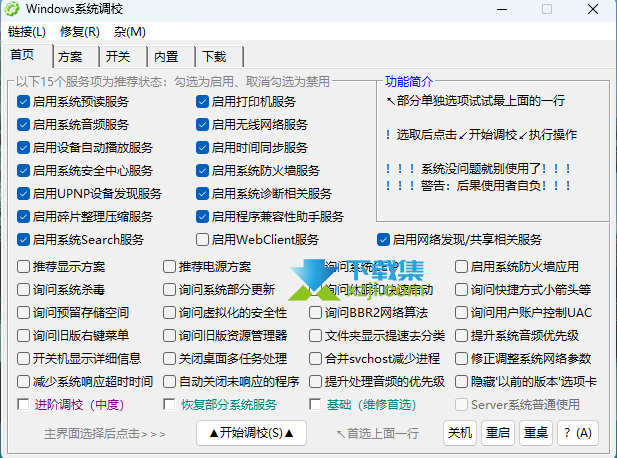Open help with ？(A) button
This screenshot has height=458, width=617.
pyautogui.click(x=578, y=433)
